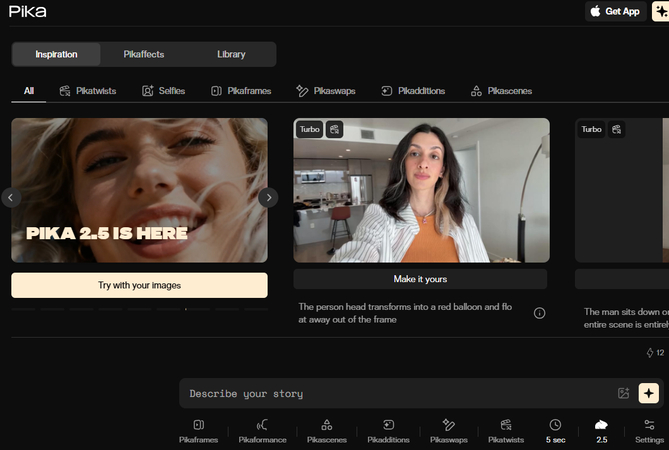Click Try with your images button
The width and height of the screenshot is (669, 450).
pyautogui.click(x=140, y=285)
